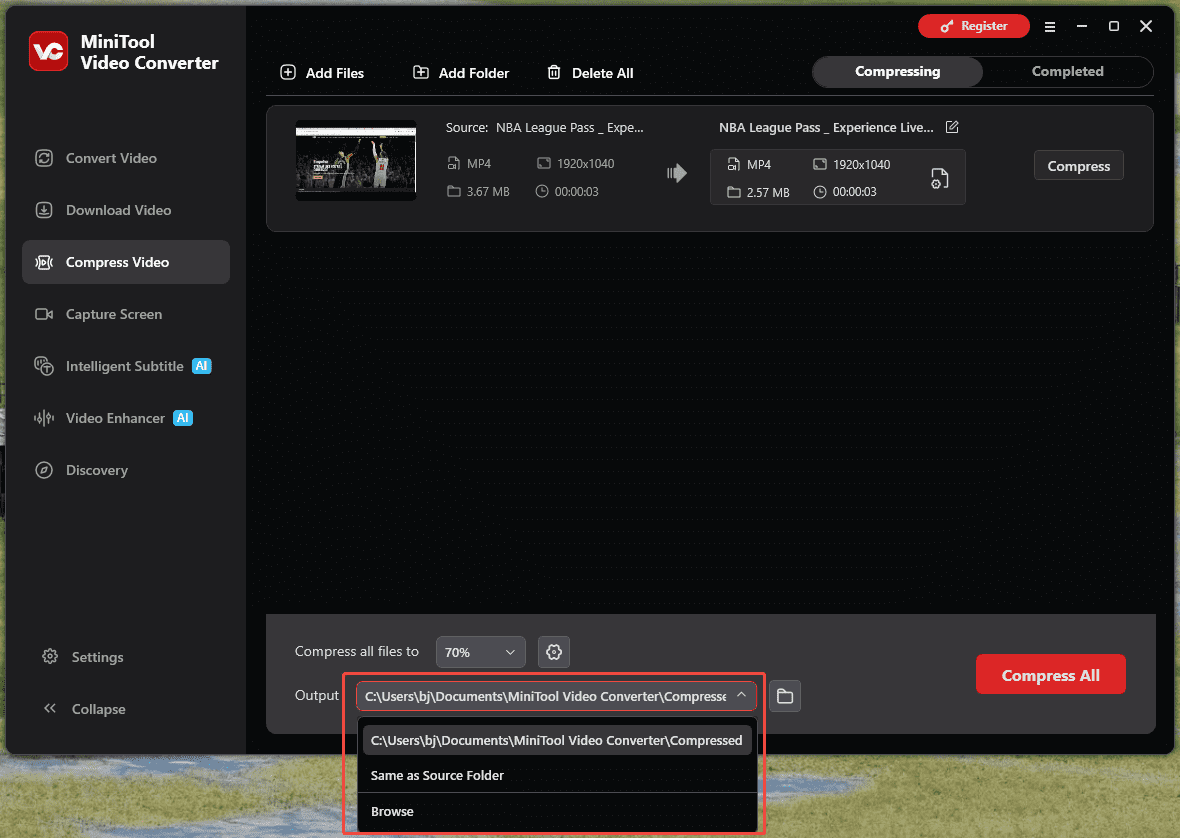
Task: Click the Delete All trash icon
Action: (x=554, y=72)
